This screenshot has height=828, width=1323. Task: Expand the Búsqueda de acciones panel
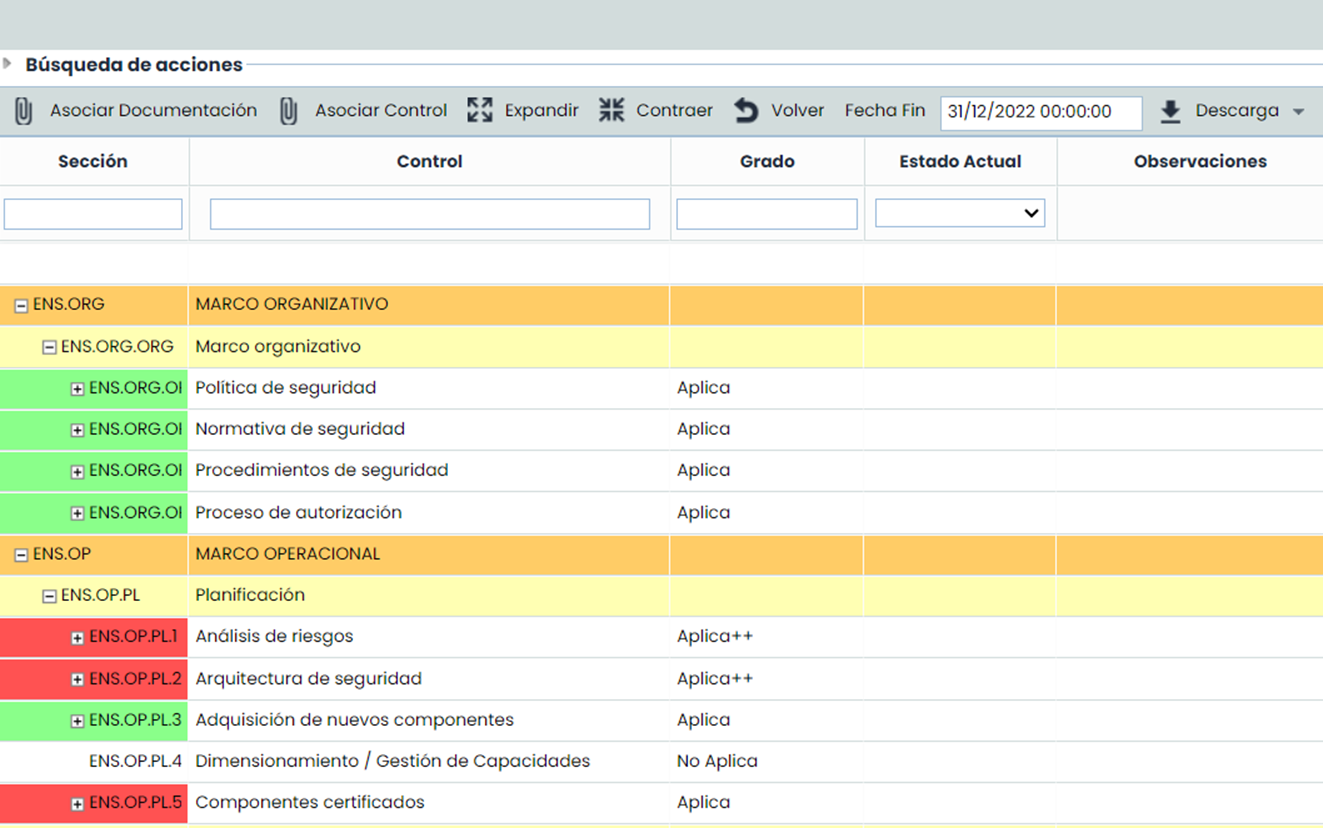click(8, 64)
